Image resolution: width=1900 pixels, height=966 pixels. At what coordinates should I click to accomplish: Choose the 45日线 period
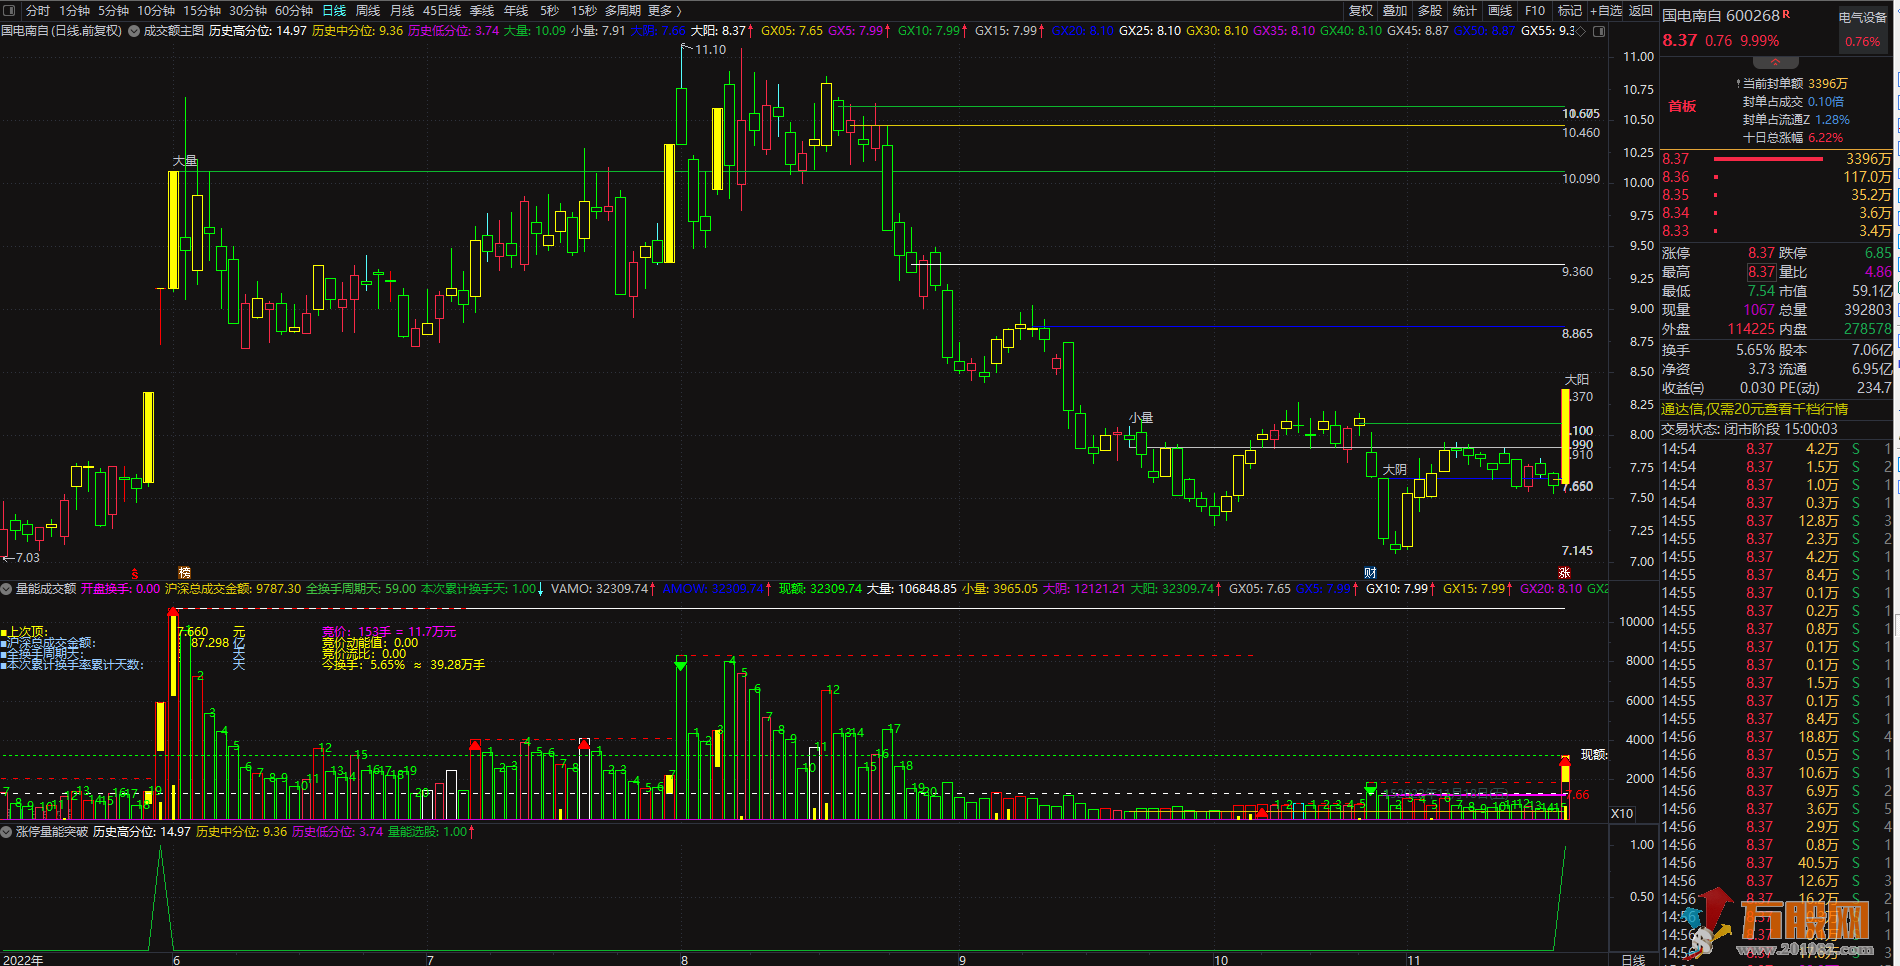[442, 10]
